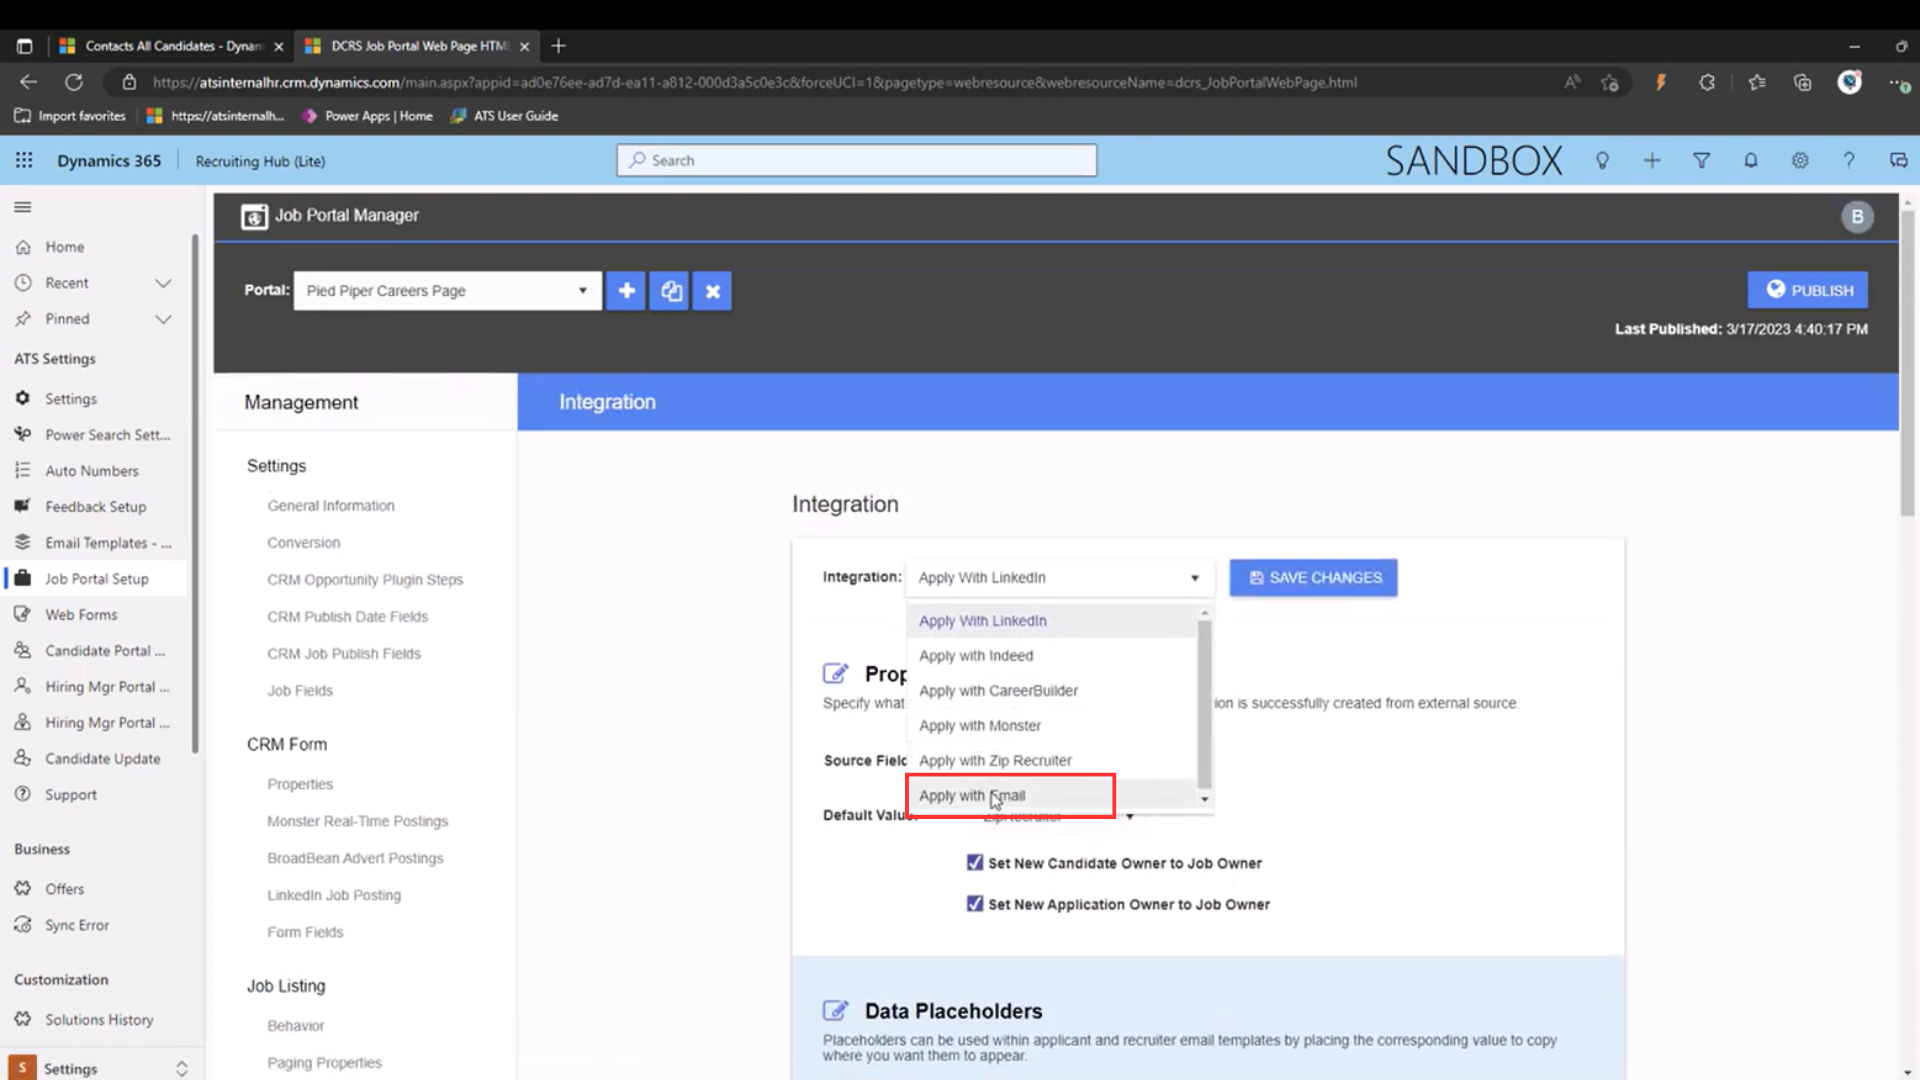1920x1080 pixels.
Task: Click the dropdown list scroll down arrow
Action: 1205,799
